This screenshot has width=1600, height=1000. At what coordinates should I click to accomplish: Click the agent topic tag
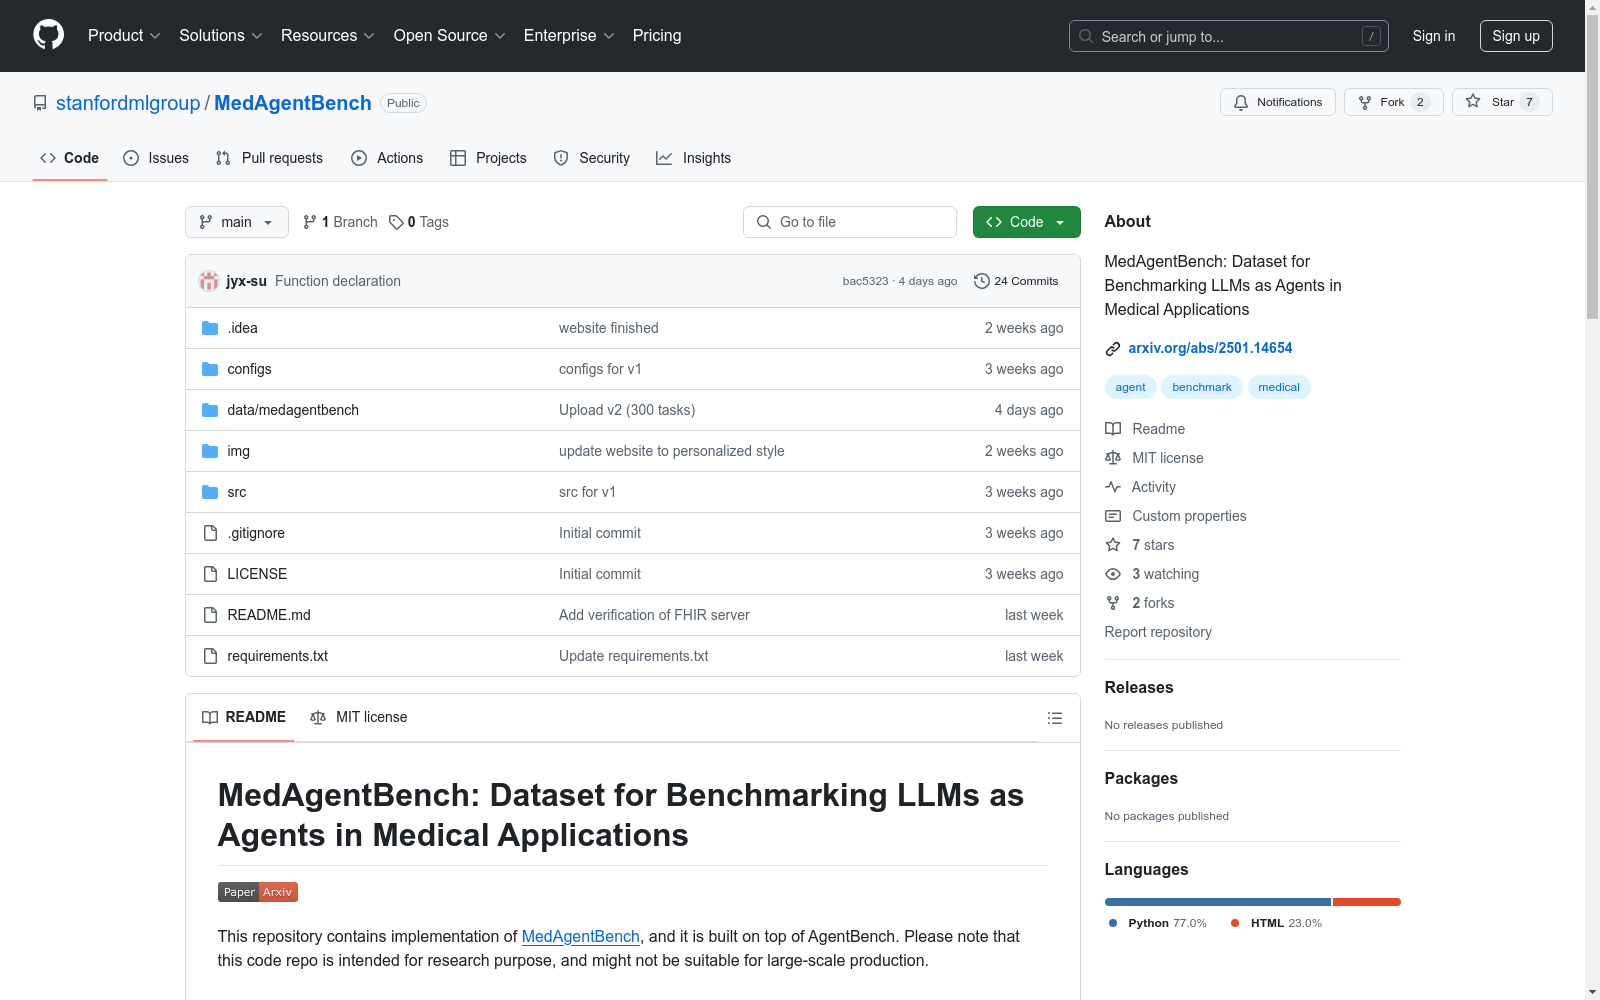pos(1131,387)
